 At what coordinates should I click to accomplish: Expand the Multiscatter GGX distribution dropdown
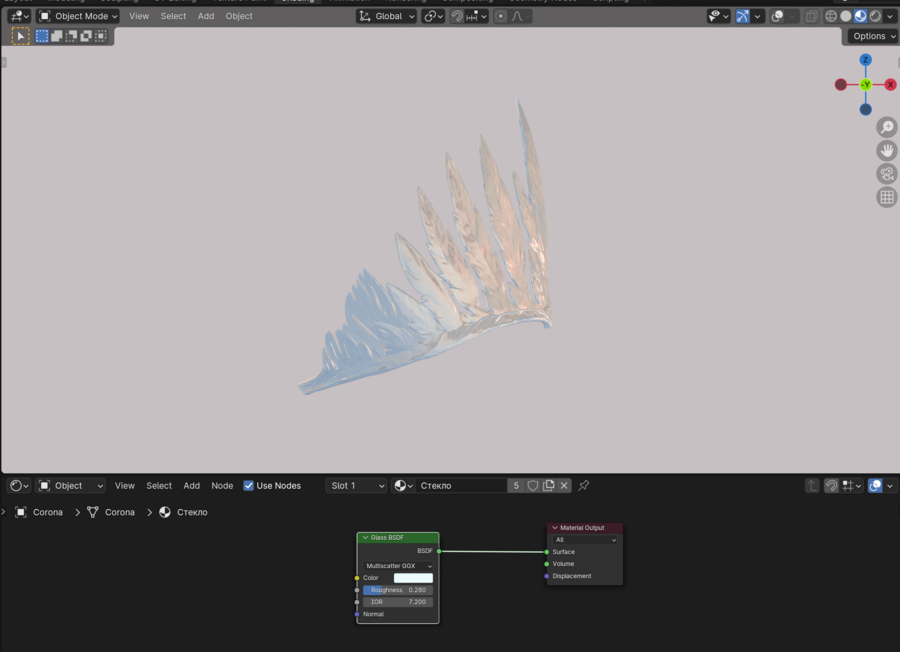(398, 566)
